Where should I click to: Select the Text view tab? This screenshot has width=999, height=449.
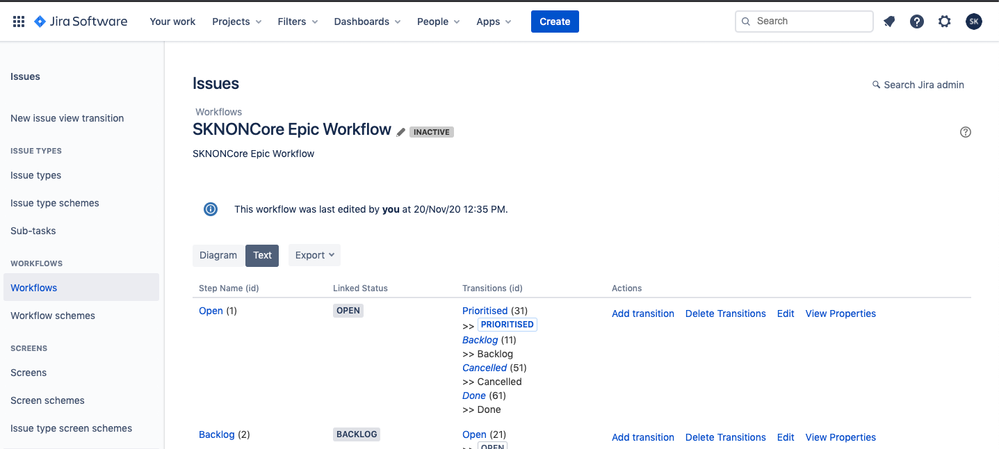262,255
